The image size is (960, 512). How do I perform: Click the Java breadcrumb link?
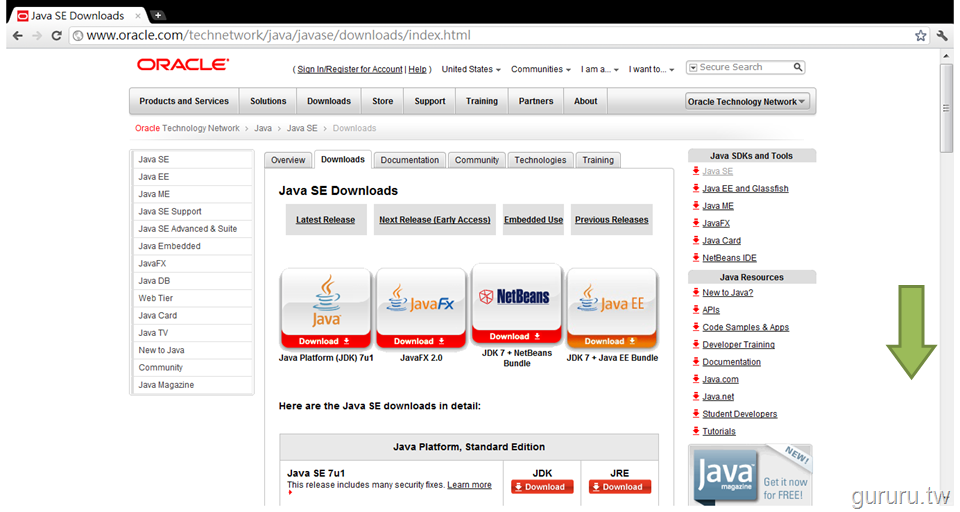pos(263,129)
